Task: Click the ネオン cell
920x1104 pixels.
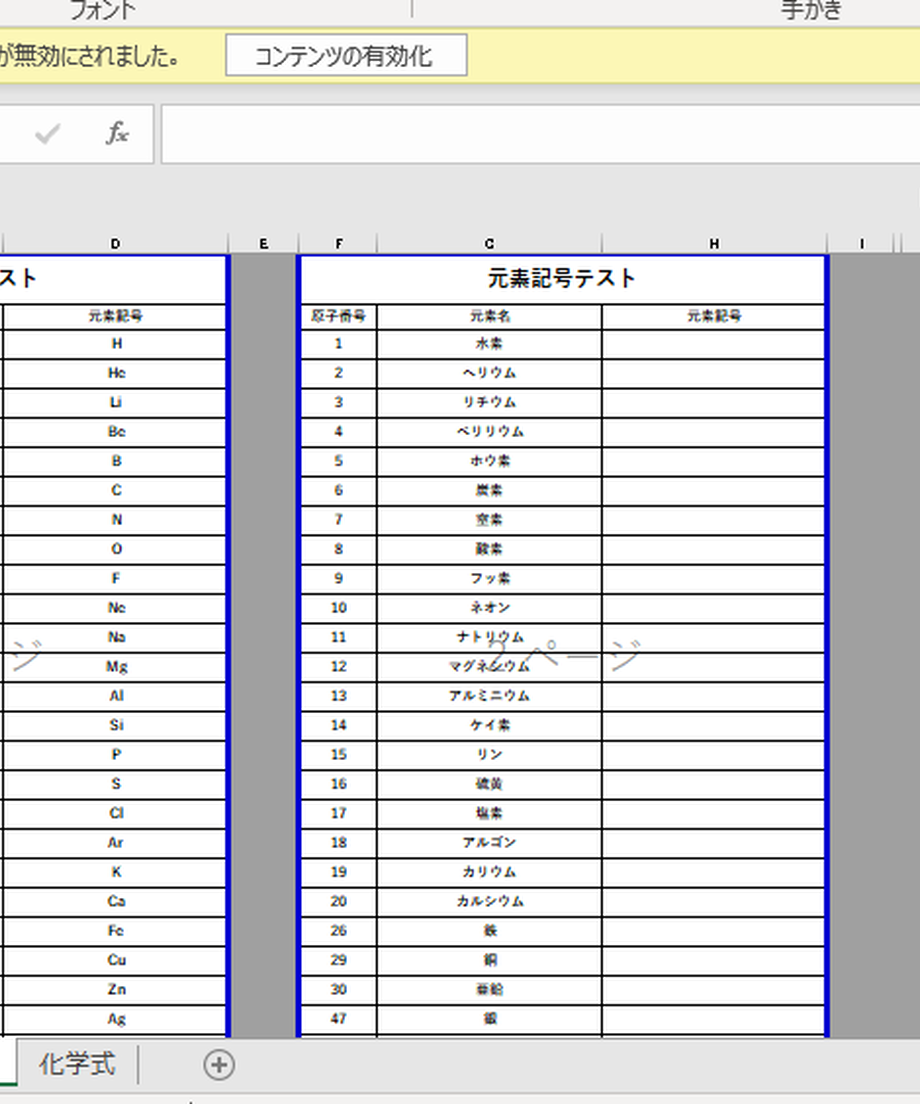Action: pyautogui.click(x=489, y=608)
